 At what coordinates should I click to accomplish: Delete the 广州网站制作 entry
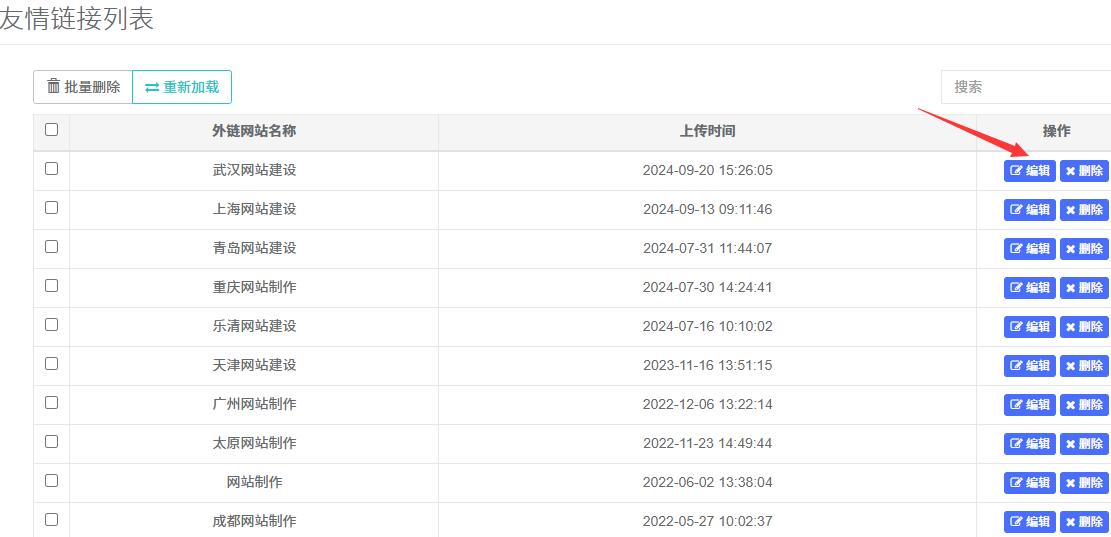[x=1084, y=405]
